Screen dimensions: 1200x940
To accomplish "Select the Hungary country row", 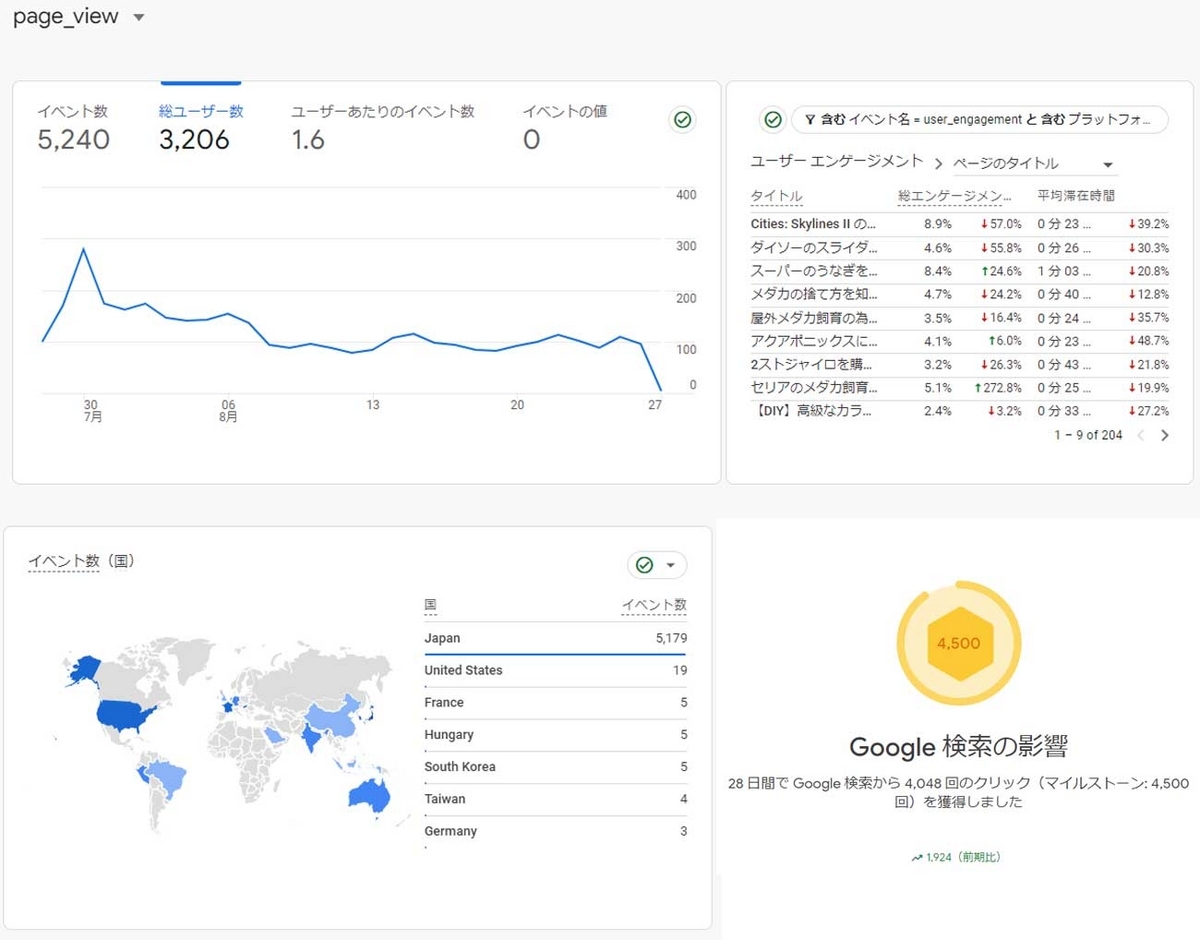I will point(555,735).
